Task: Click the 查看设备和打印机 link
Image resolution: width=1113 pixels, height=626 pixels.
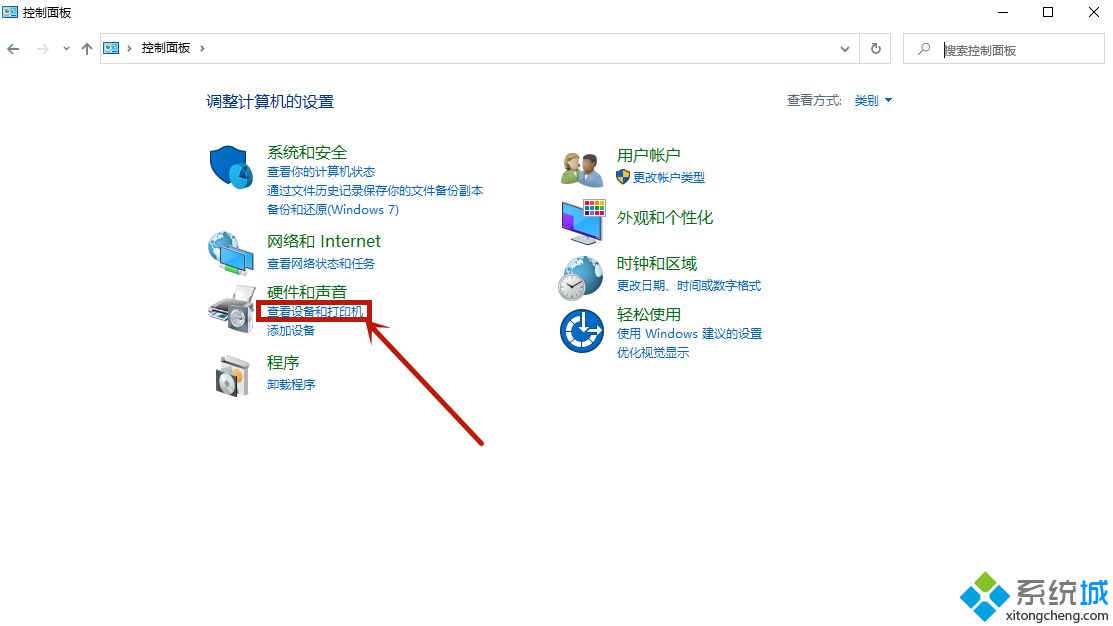Action: tap(315, 312)
